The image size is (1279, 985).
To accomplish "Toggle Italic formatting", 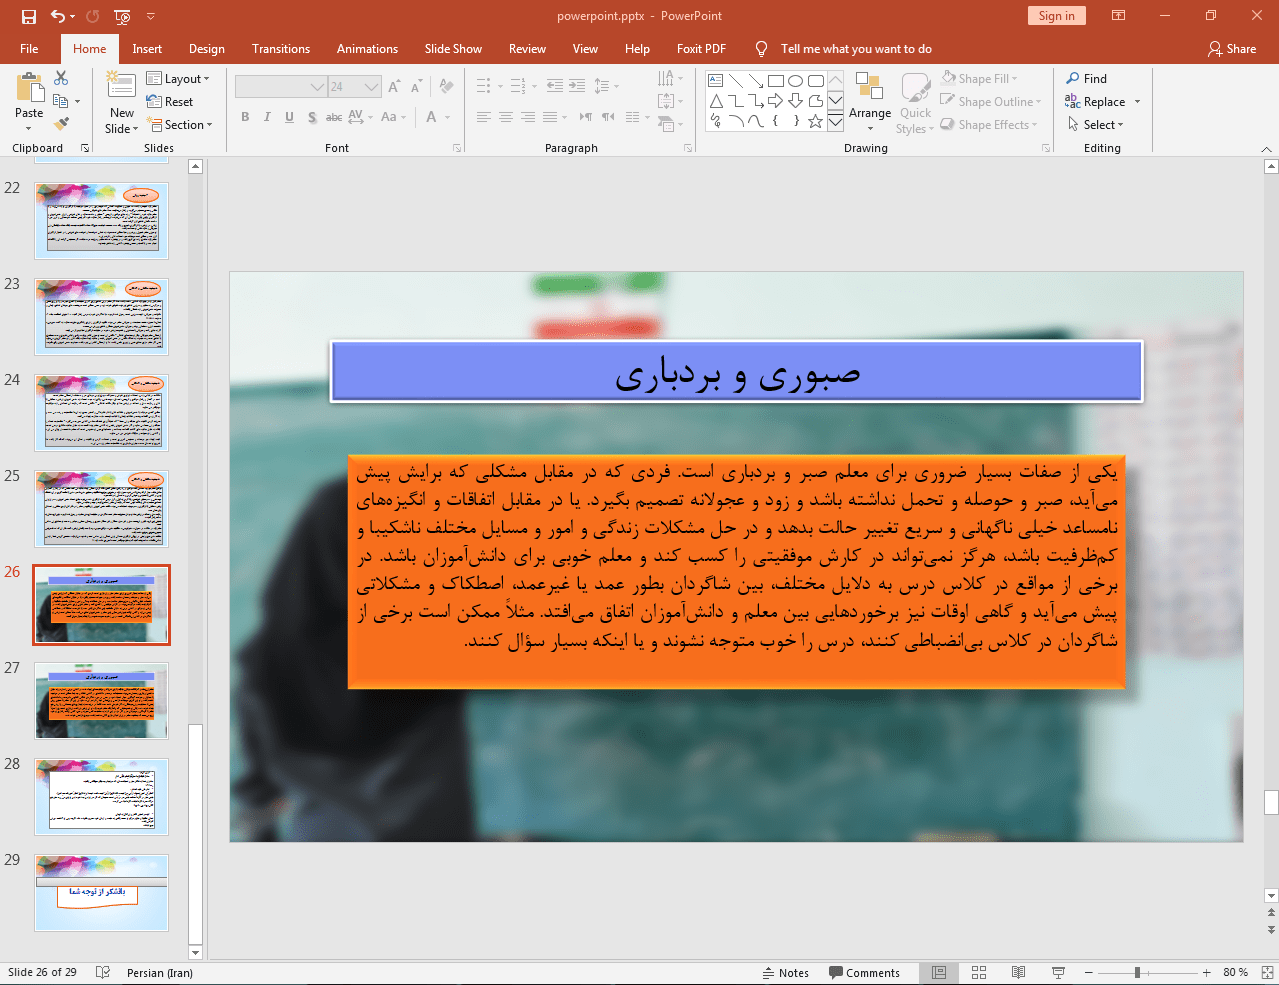I will [267, 117].
